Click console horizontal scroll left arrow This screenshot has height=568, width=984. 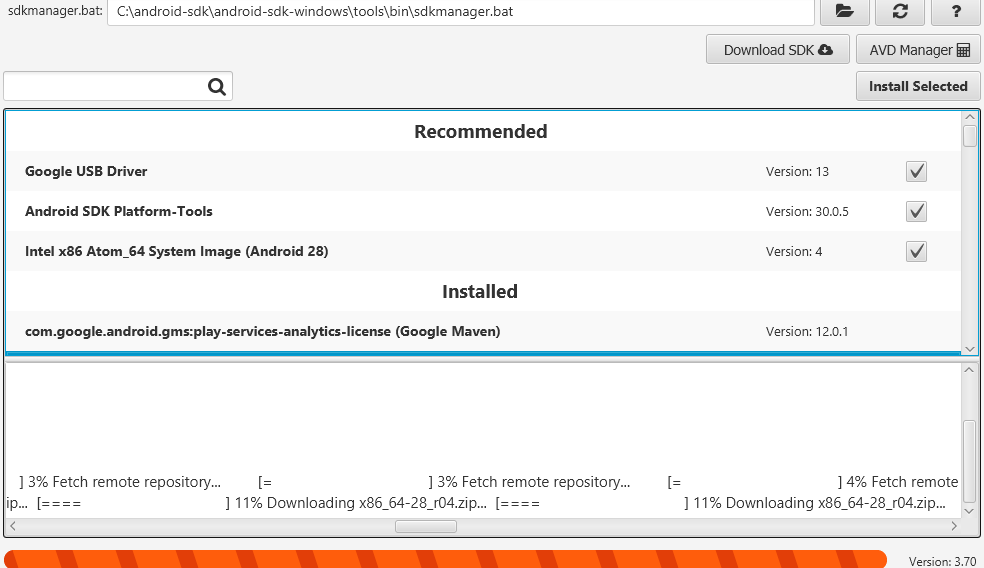13,526
